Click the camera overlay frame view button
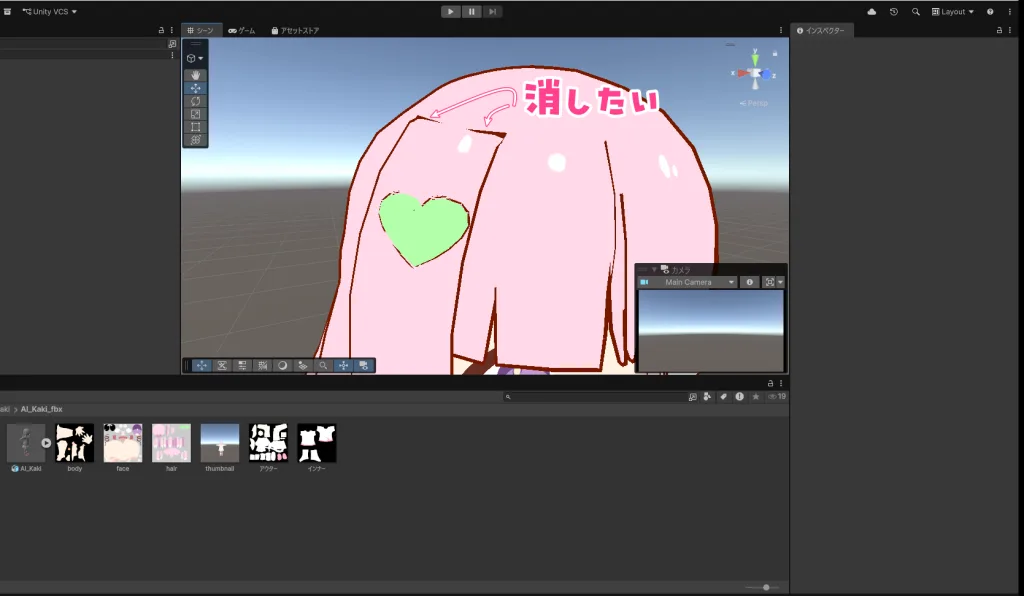The image size is (1024, 596). point(769,282)
